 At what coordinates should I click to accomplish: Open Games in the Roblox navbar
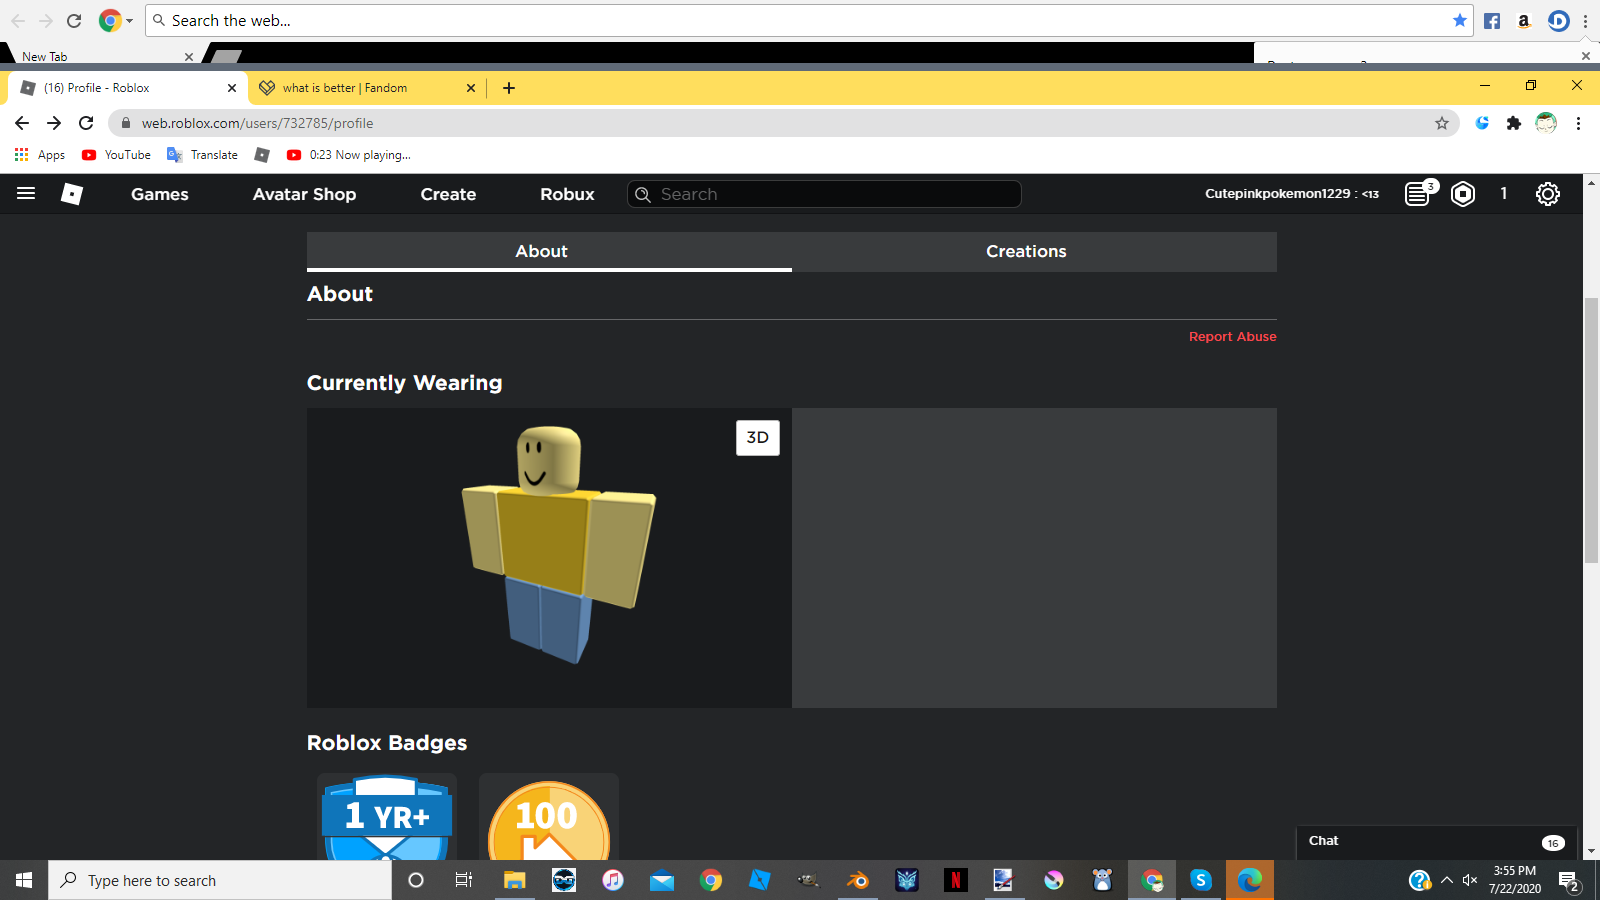click(x=160, y=194)
